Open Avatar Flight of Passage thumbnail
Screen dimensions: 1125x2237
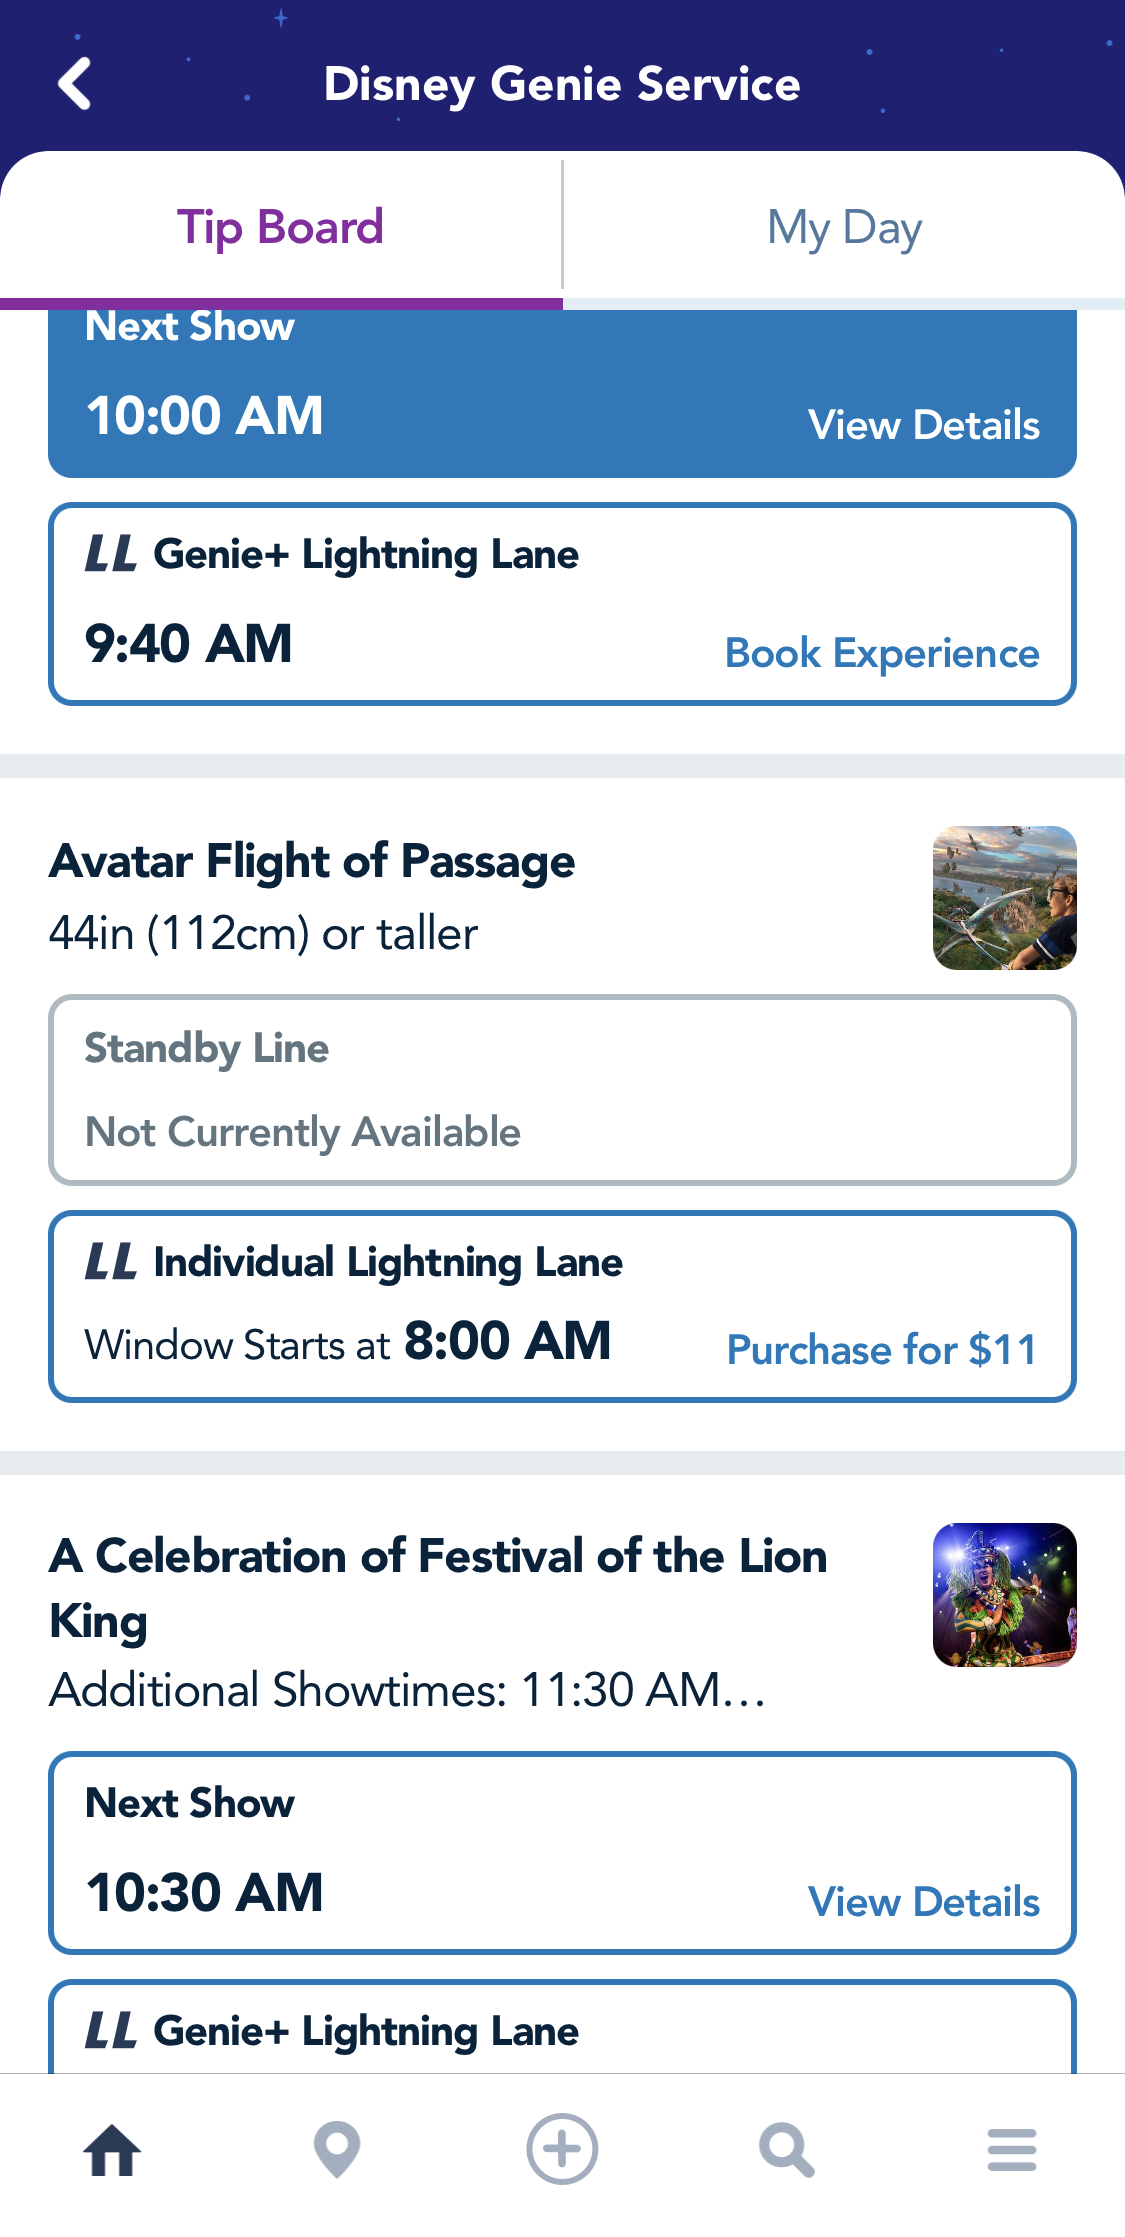[x=1004, y=898]
